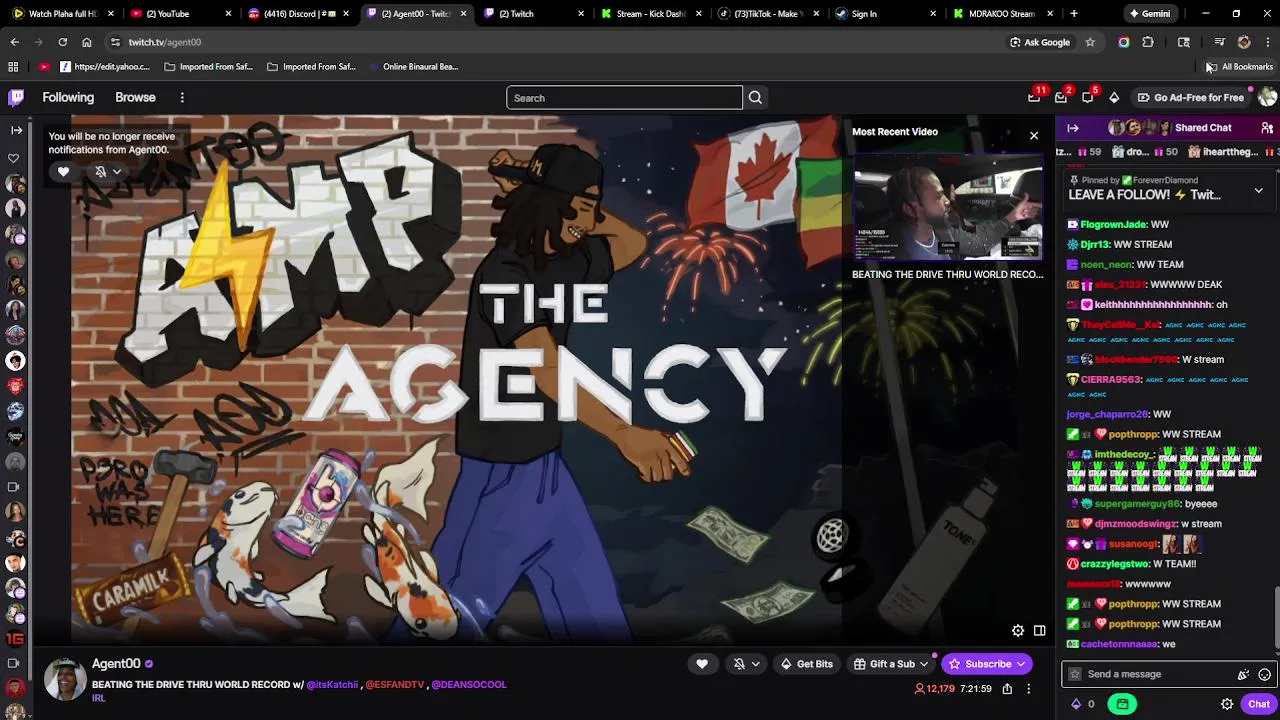
Task: Open the @DEANSOCOOL channel link
Action: (469, 685)
